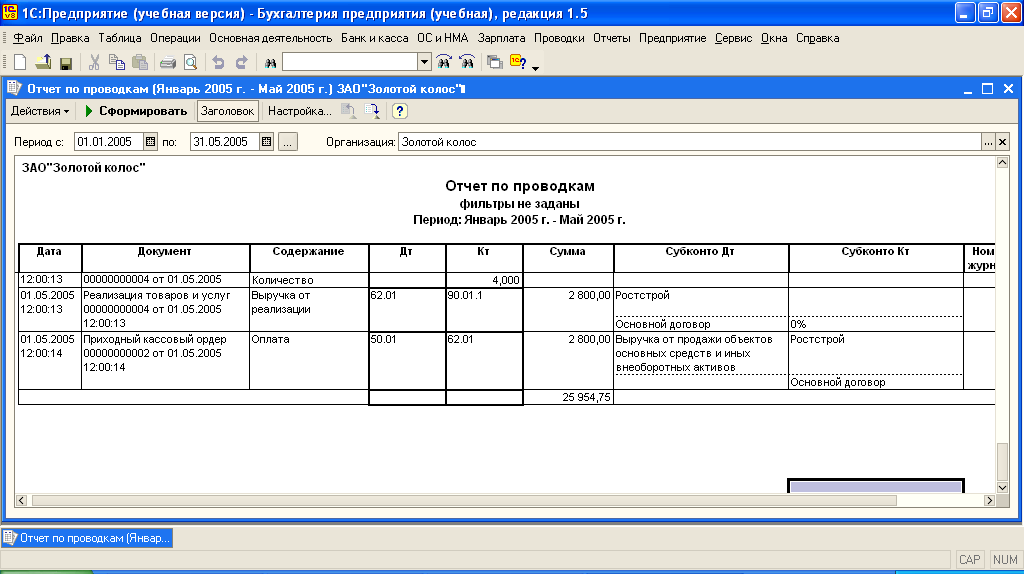The height and width of the screenshot is (574, 1024).
Task: Click the Undo arrow icon
Action: (218, 62)
